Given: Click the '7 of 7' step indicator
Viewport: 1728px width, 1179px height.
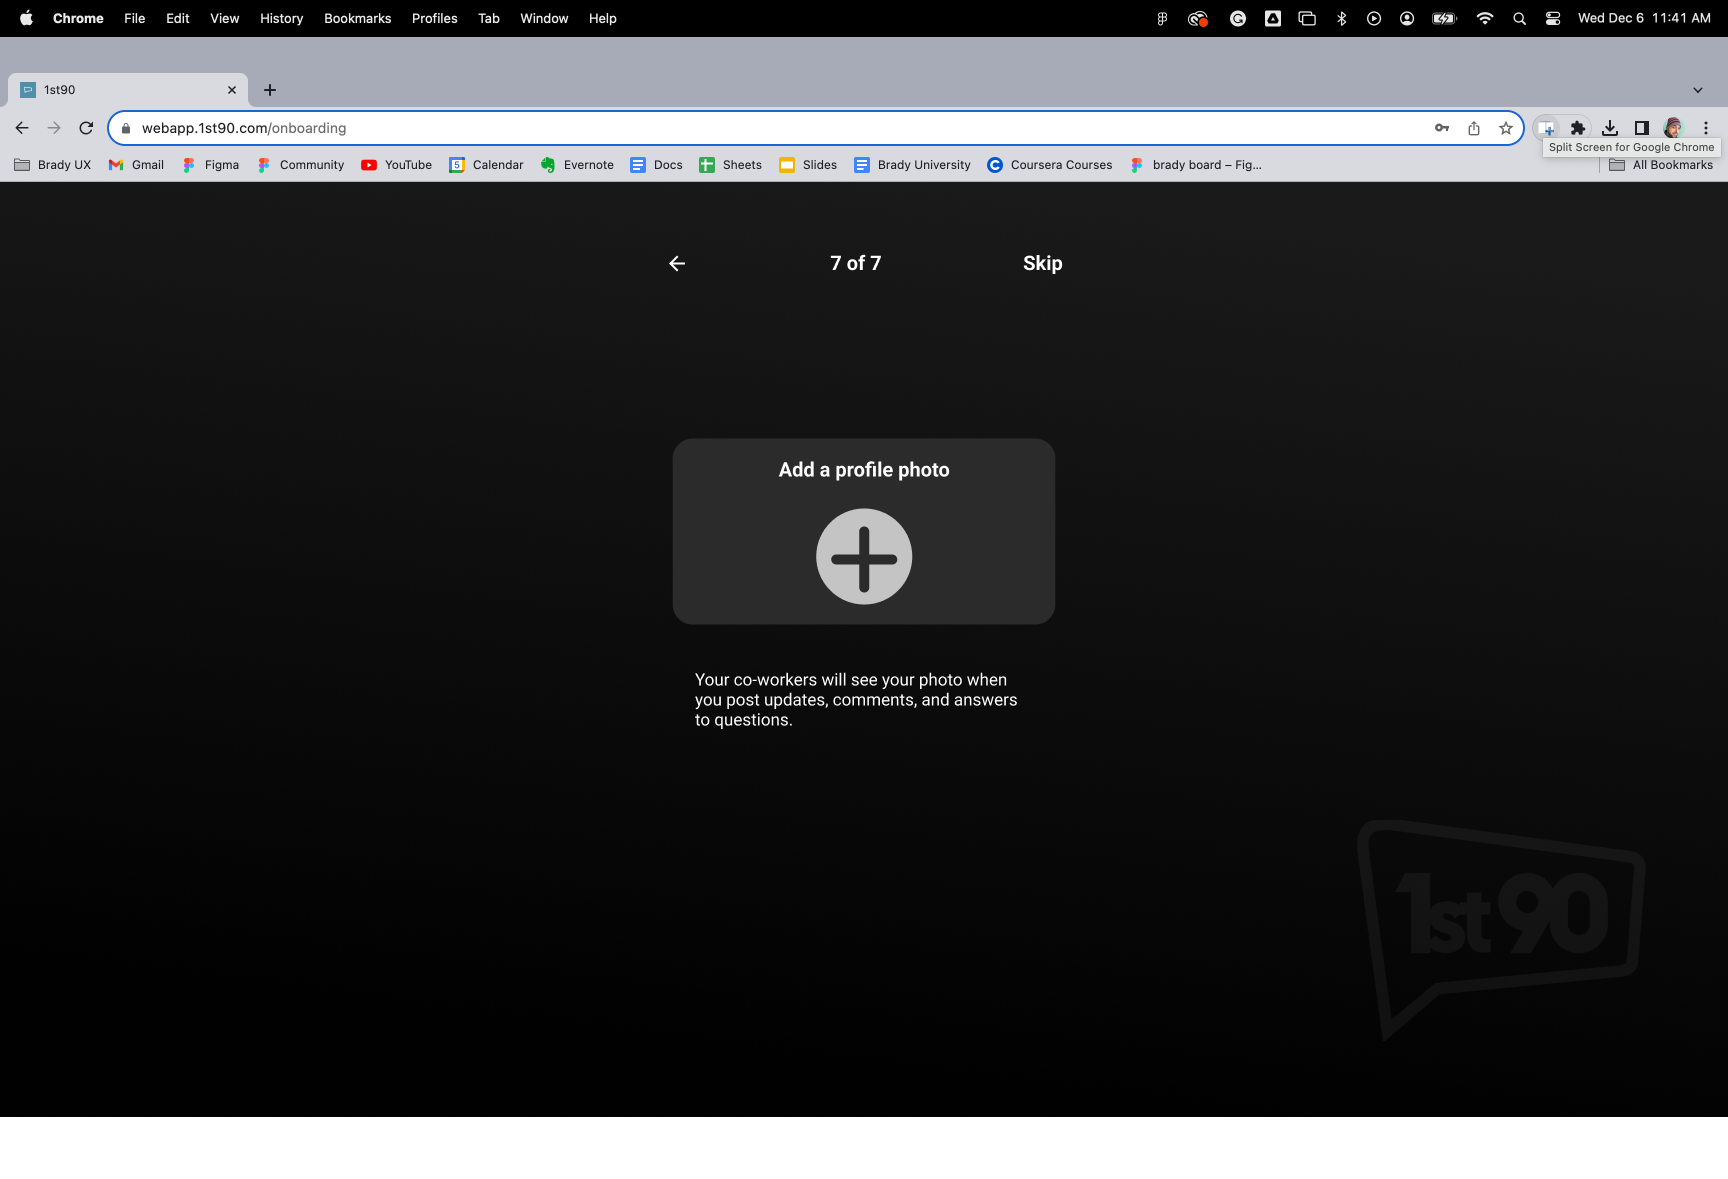Looking at the screenshot, I should (855, 263).
